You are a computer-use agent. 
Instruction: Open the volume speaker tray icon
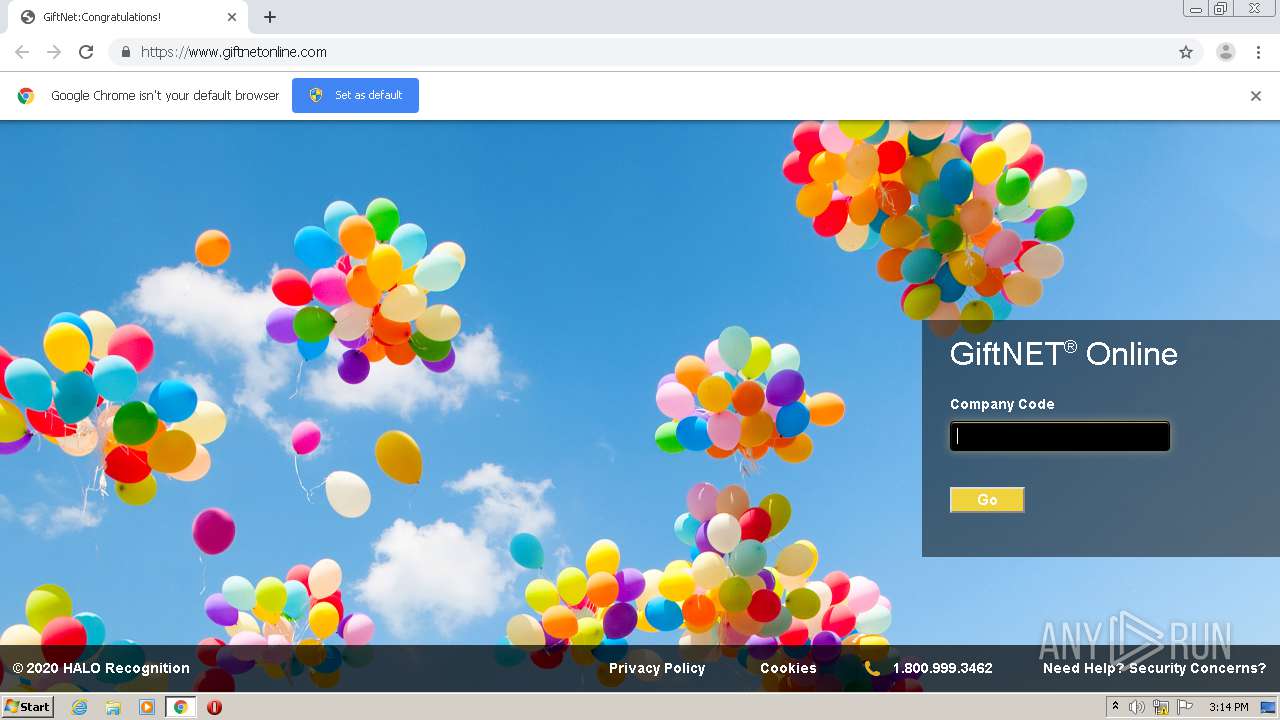pyautogui.click(x=1137, y=707)
